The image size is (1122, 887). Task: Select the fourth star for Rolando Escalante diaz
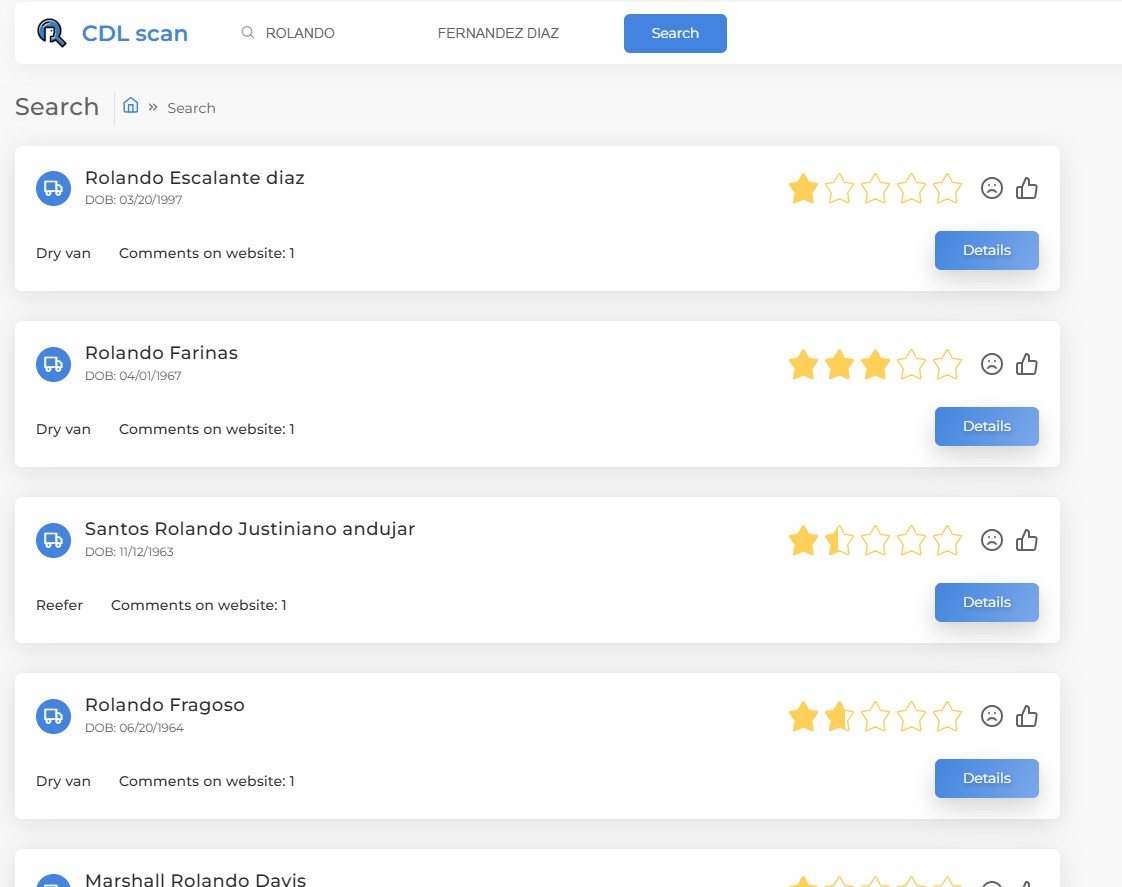click(x=911, y=189)
